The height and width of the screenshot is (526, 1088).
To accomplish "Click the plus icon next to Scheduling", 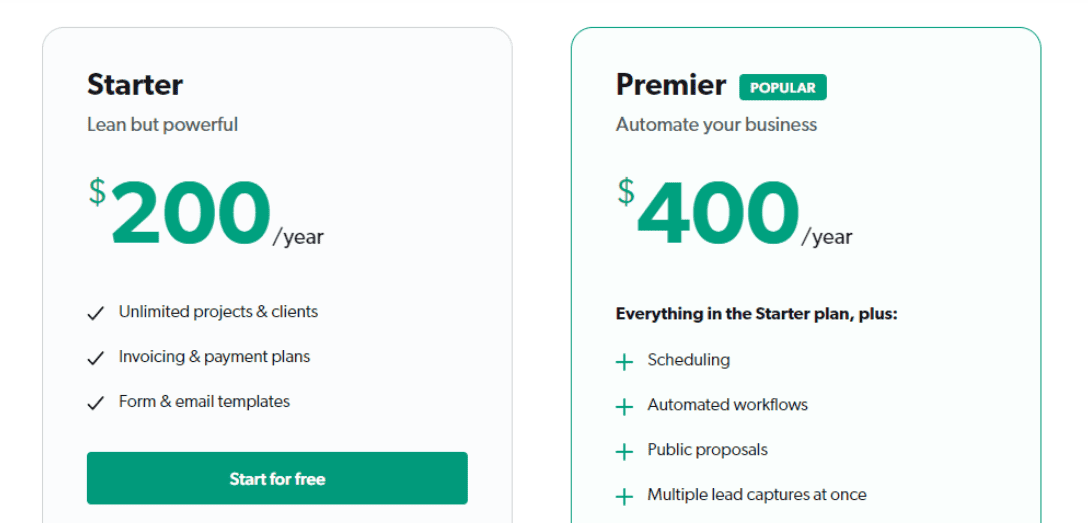I will coord(624,362).
